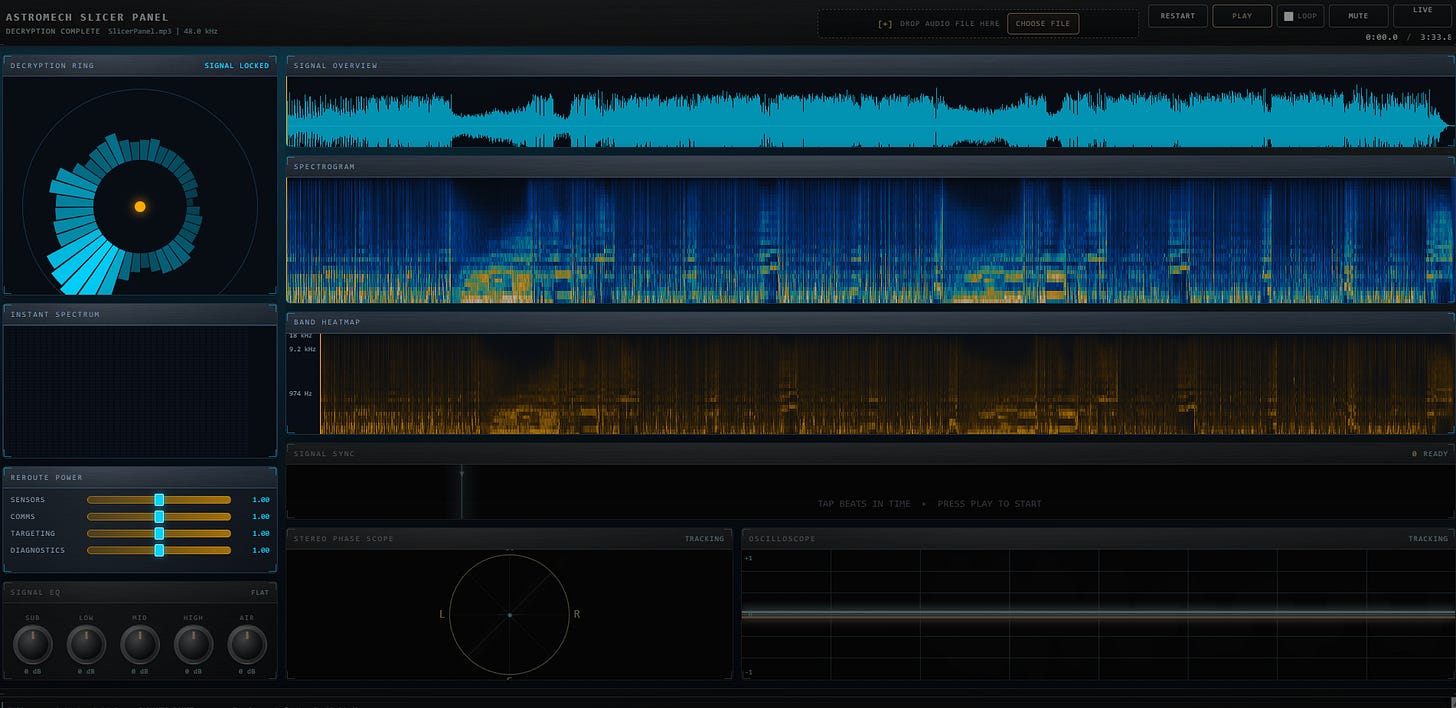Click the FLAT label in Signal EQ
1456x708 pixels.
coord(260,593)
